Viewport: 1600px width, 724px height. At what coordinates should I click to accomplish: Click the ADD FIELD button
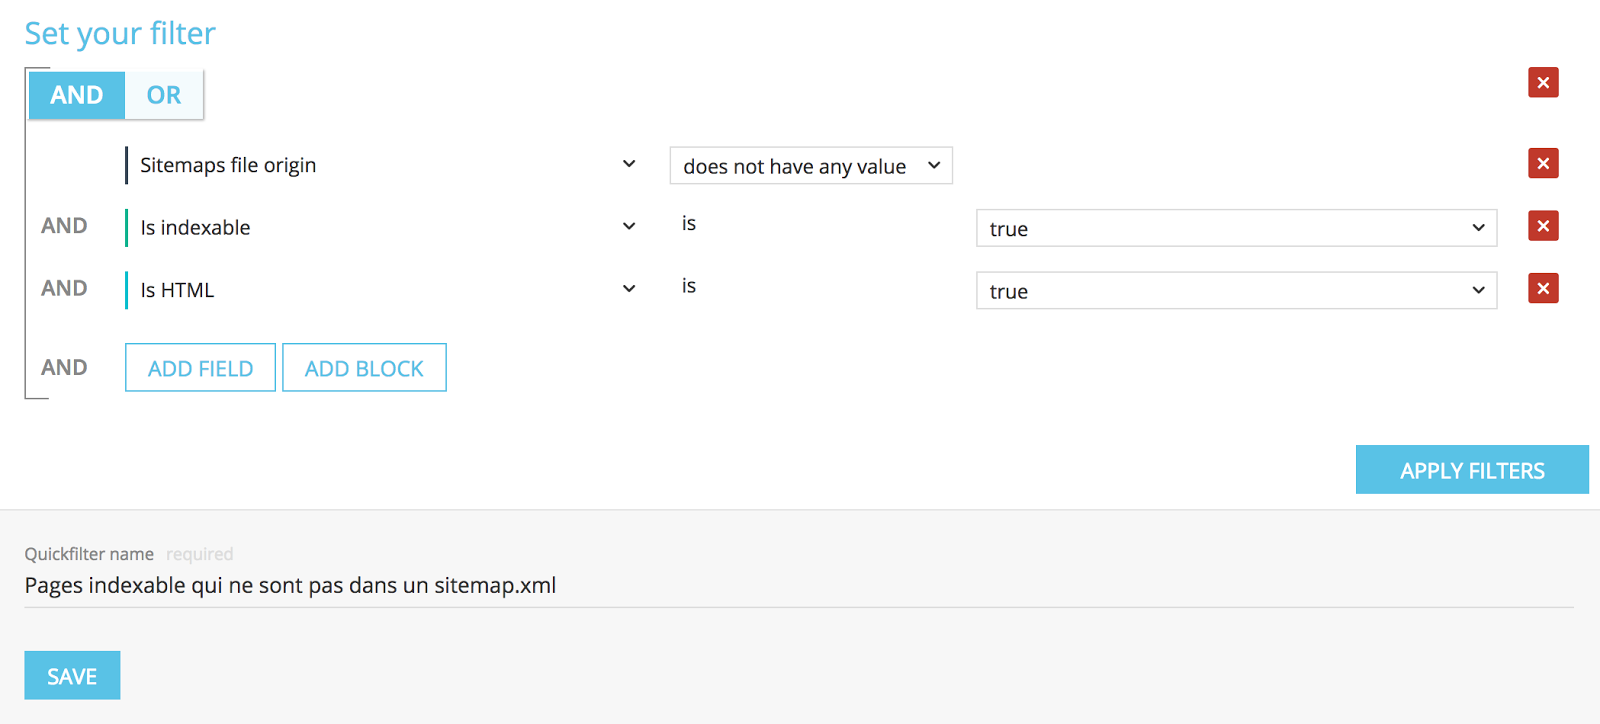click(x=200, y=368)
